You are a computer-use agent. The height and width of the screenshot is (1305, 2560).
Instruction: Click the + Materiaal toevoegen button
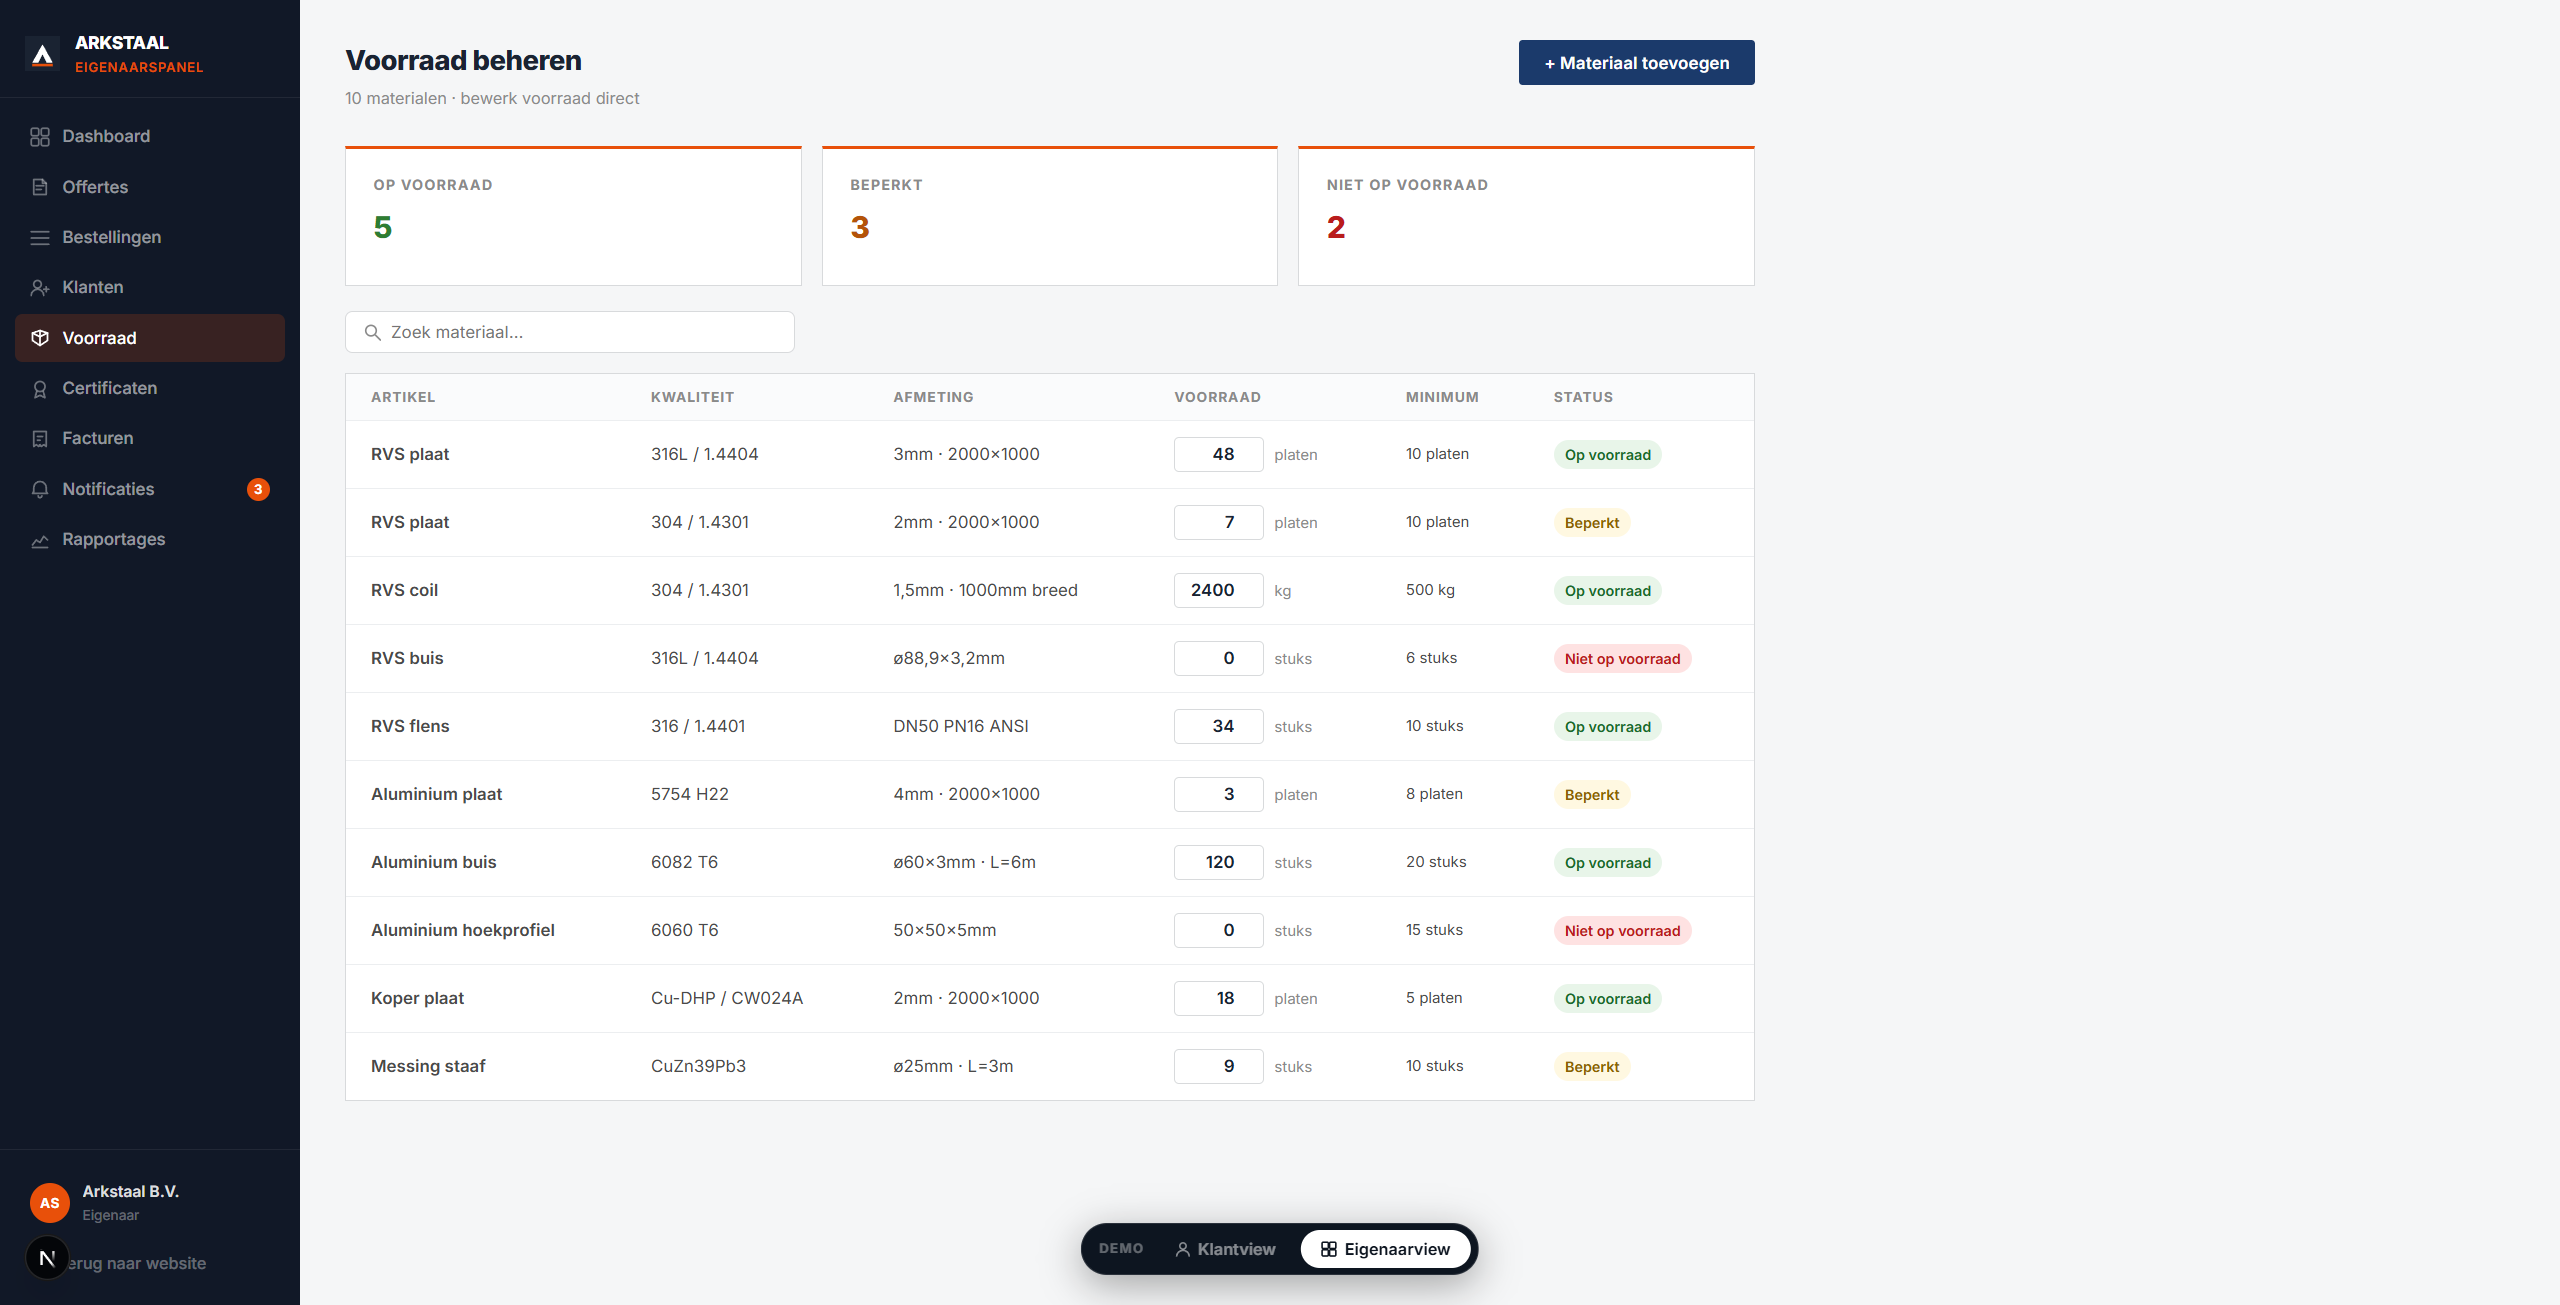point(1636,62)
